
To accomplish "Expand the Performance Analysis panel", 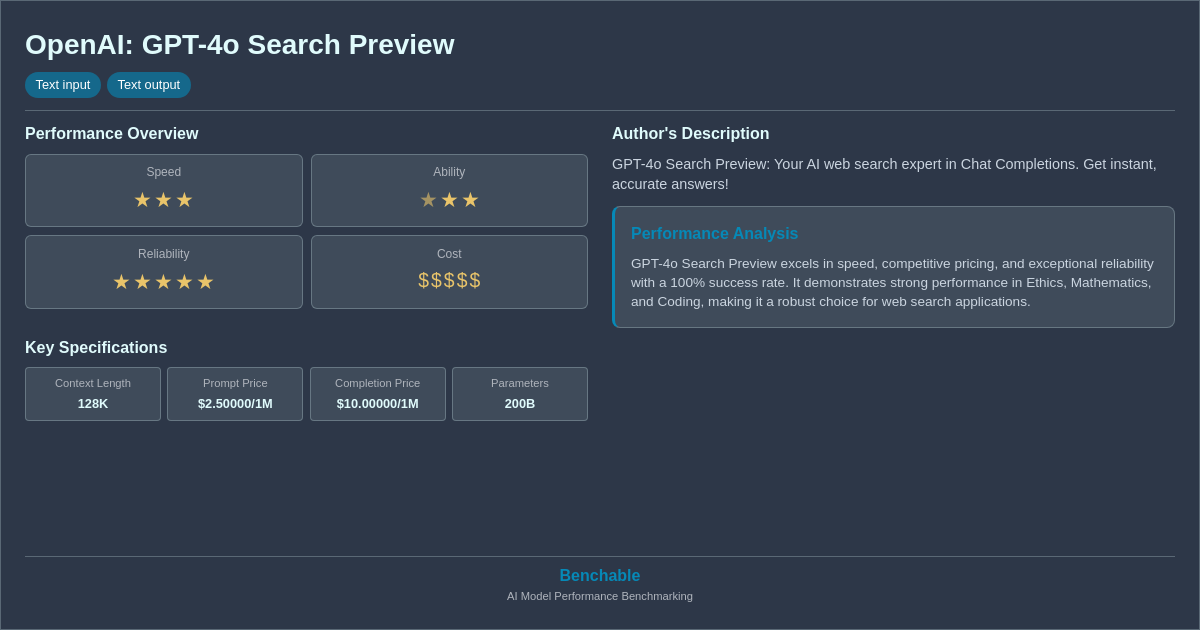I will pyautogui.click(x=893, y=265).
